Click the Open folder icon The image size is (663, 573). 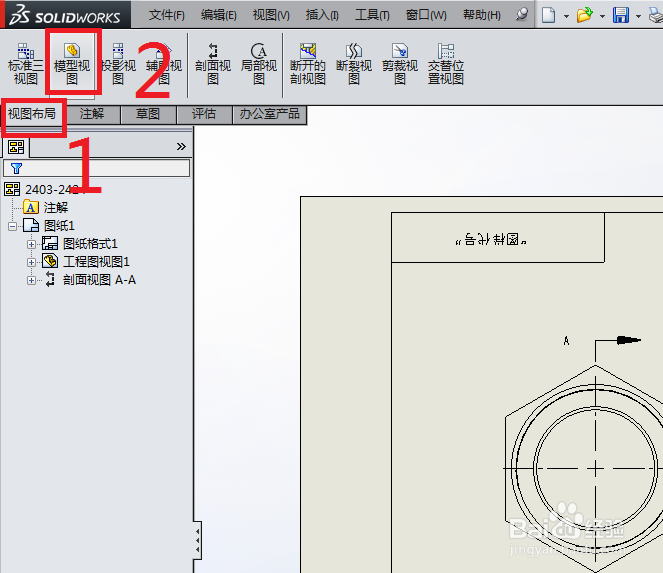click(x=584, y=15)
